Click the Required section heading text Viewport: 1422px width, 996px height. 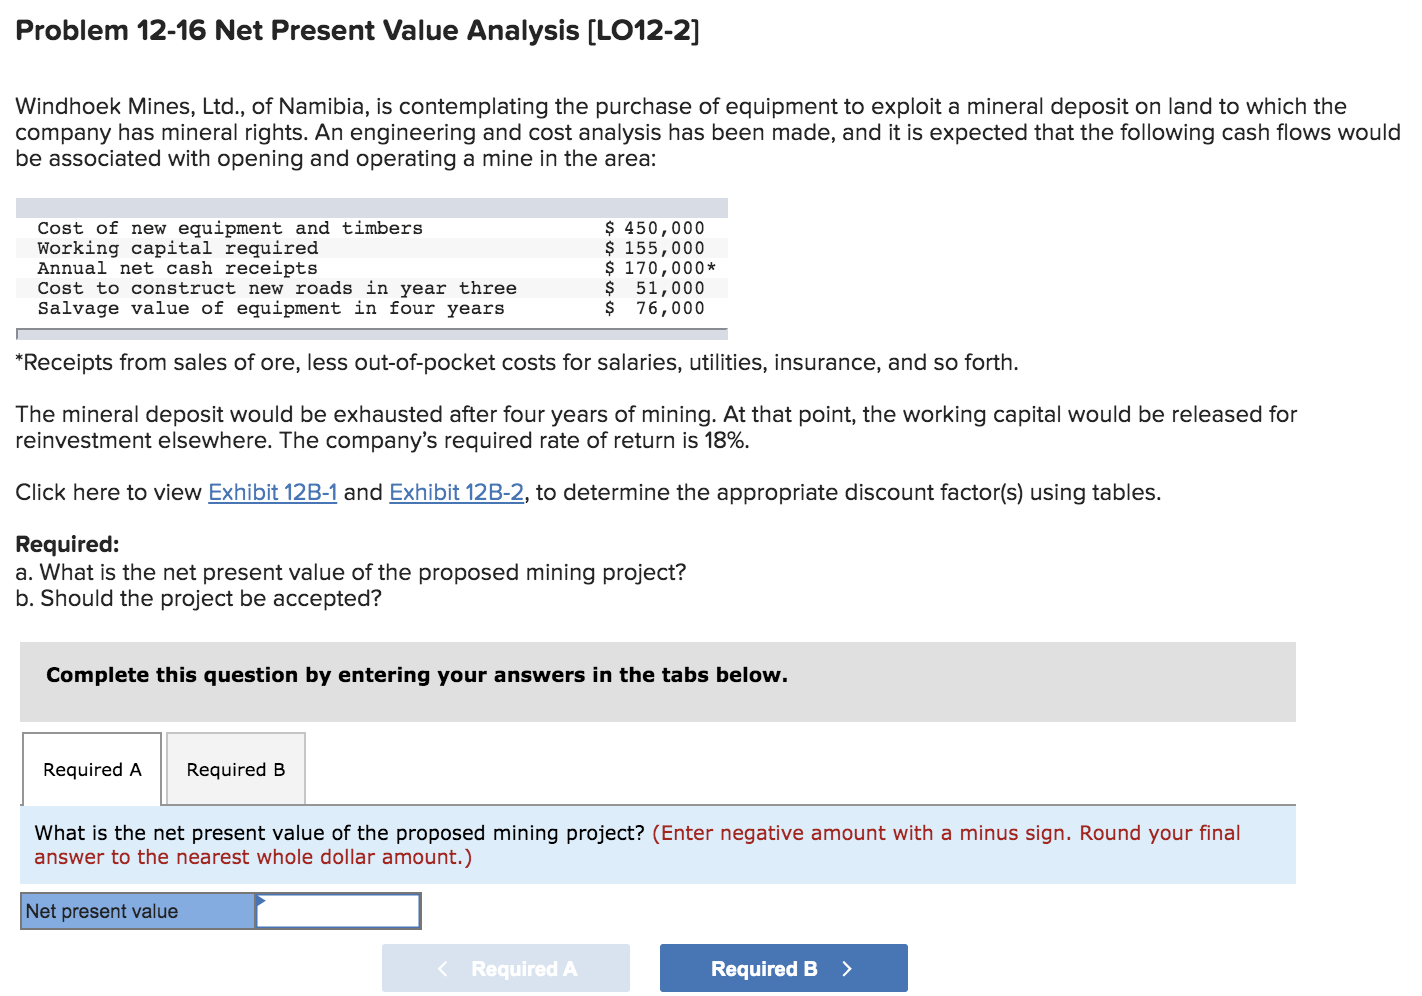pyautogui.click(x=66, y=544)
